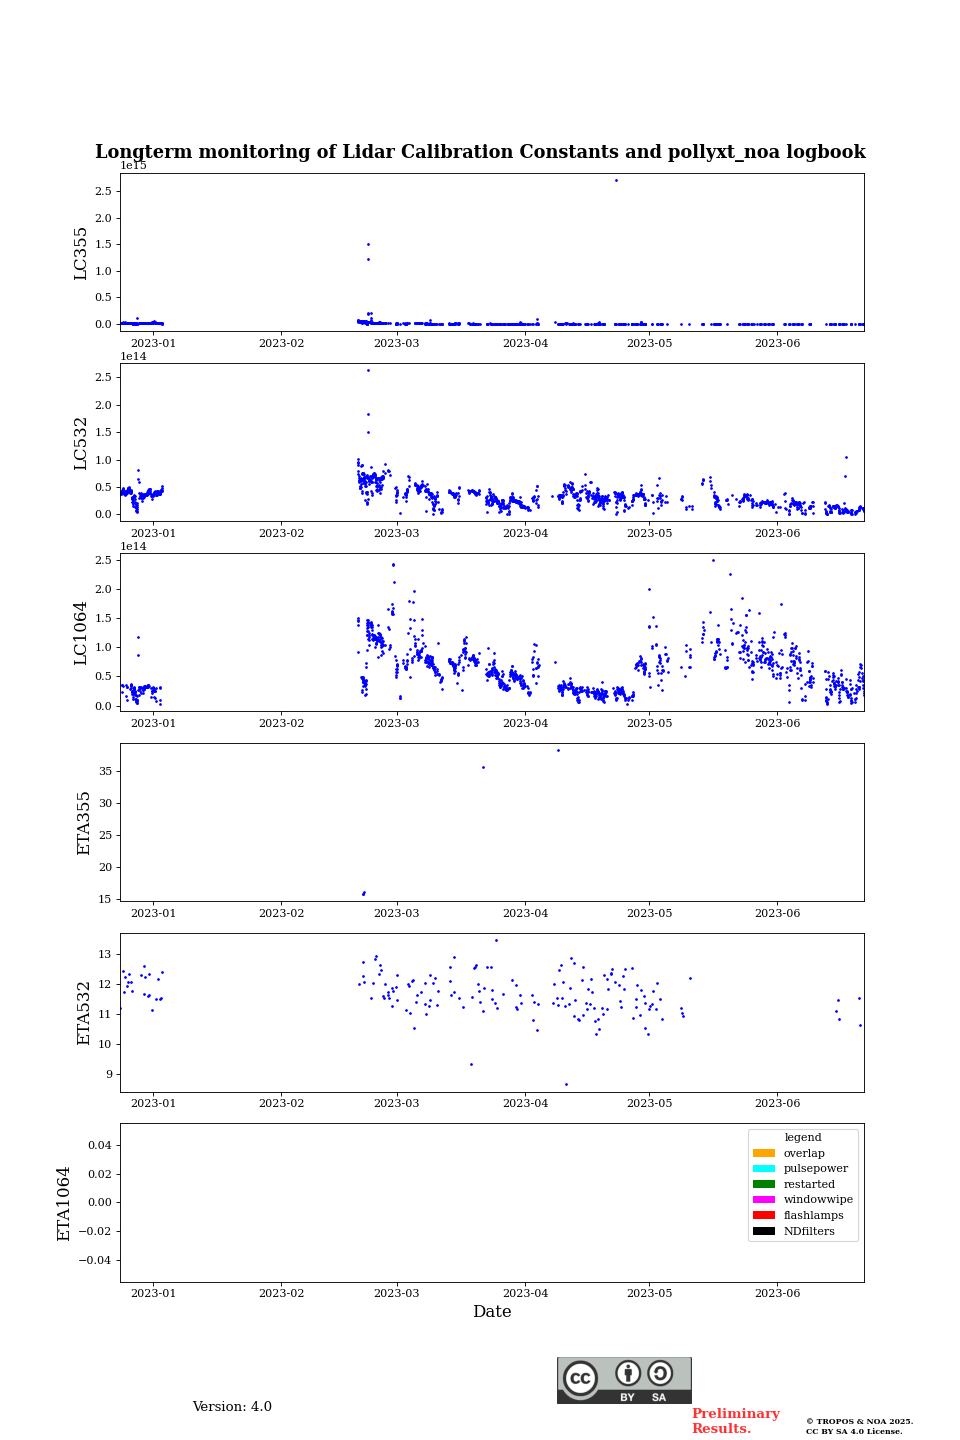Click the ETA355 y-axis label
This screenshot has height=1440, width=960.
click(84, 823)
